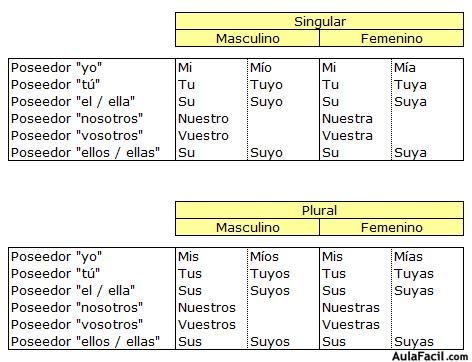Image resolution: width=472 pixels, height=362 pixels.
Task: Click Poseedor "ellos / ellas" label in bottom table
Action: pos(85,342)
